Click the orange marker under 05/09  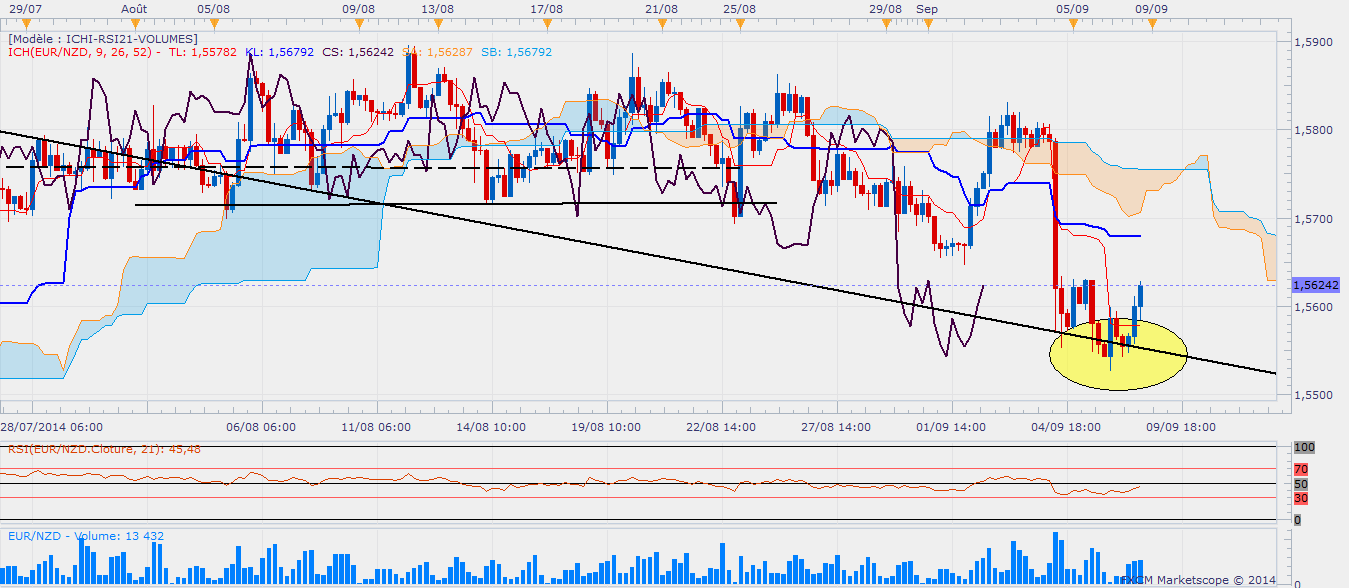click(x=1072, y=24)
